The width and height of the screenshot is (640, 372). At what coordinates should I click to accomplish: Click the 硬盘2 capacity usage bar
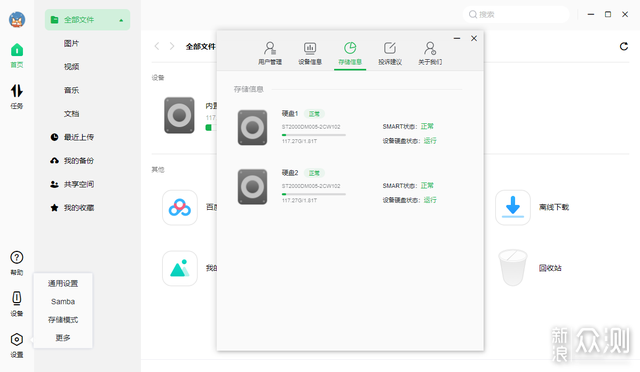click(313, 194)
